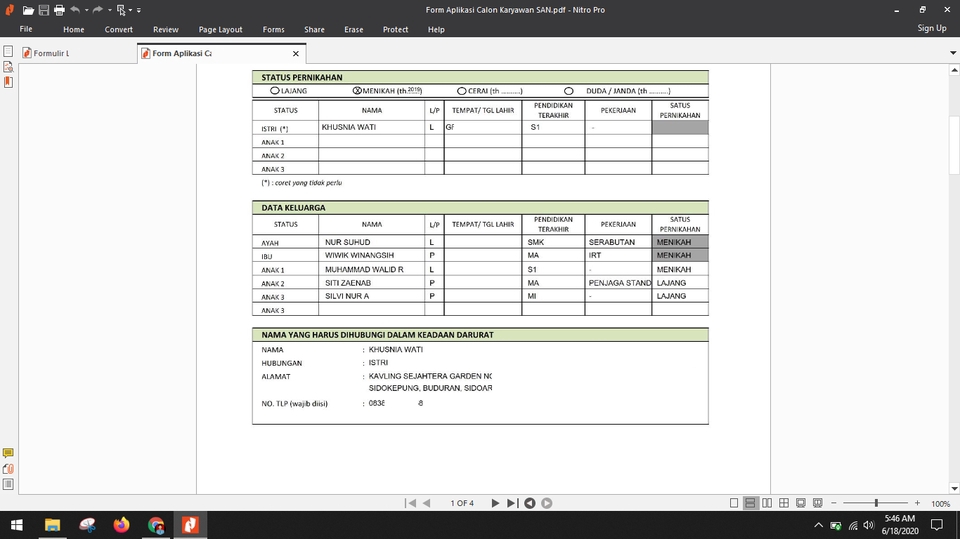The width and height of the screenshot is (960, 539).
Task: Switch to continuous page view
Action: click(x=750, y=503)
